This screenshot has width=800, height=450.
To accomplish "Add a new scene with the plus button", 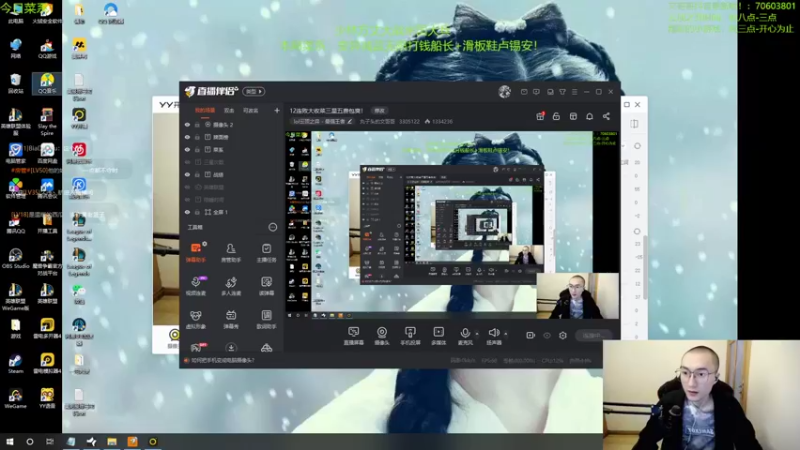I will click(x=277, y=110).
